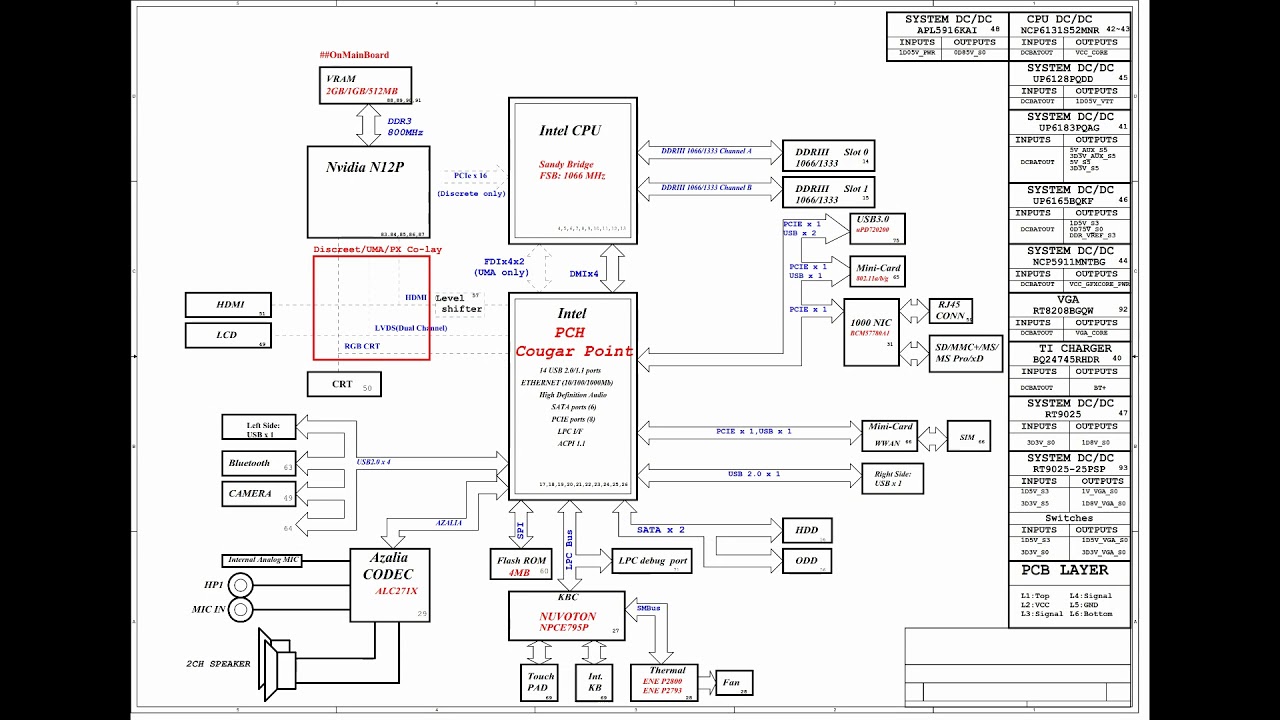Screen dimensions: 1280x720
Task: Select the "Int. KB" block
Action: [595, 683]
